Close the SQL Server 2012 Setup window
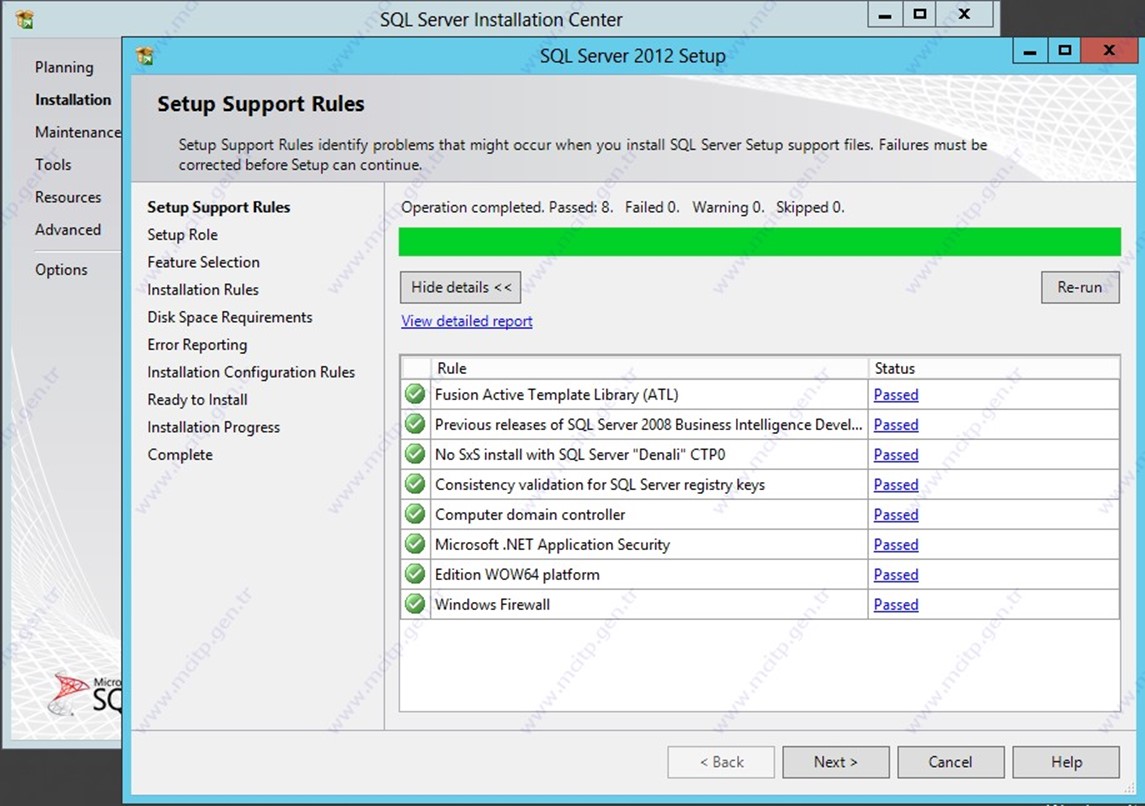The width and height of the screenshot is (1145, 806). coord(1109,51)
